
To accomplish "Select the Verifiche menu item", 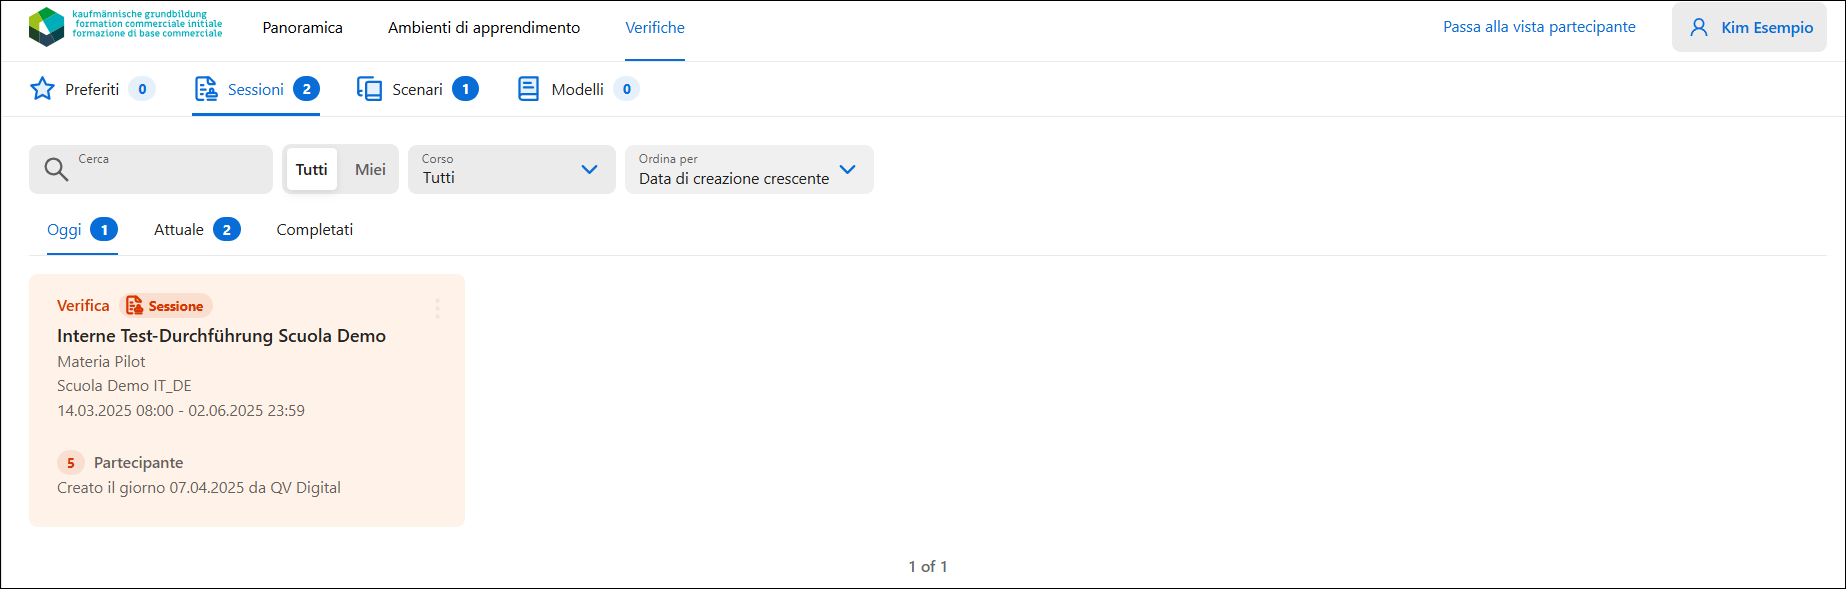I will point(655,27).
